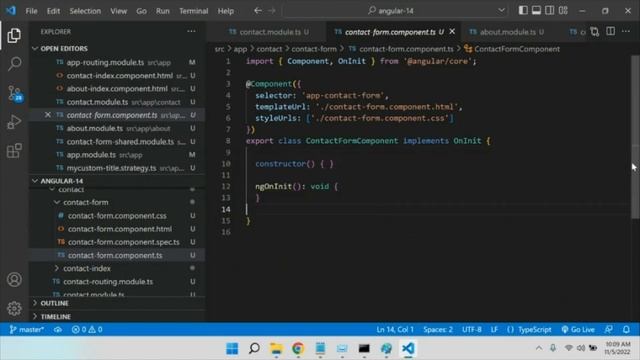Toggle secondary side bar layout icon
This screenshot has width=640, height=360.
tap(550, 11)
